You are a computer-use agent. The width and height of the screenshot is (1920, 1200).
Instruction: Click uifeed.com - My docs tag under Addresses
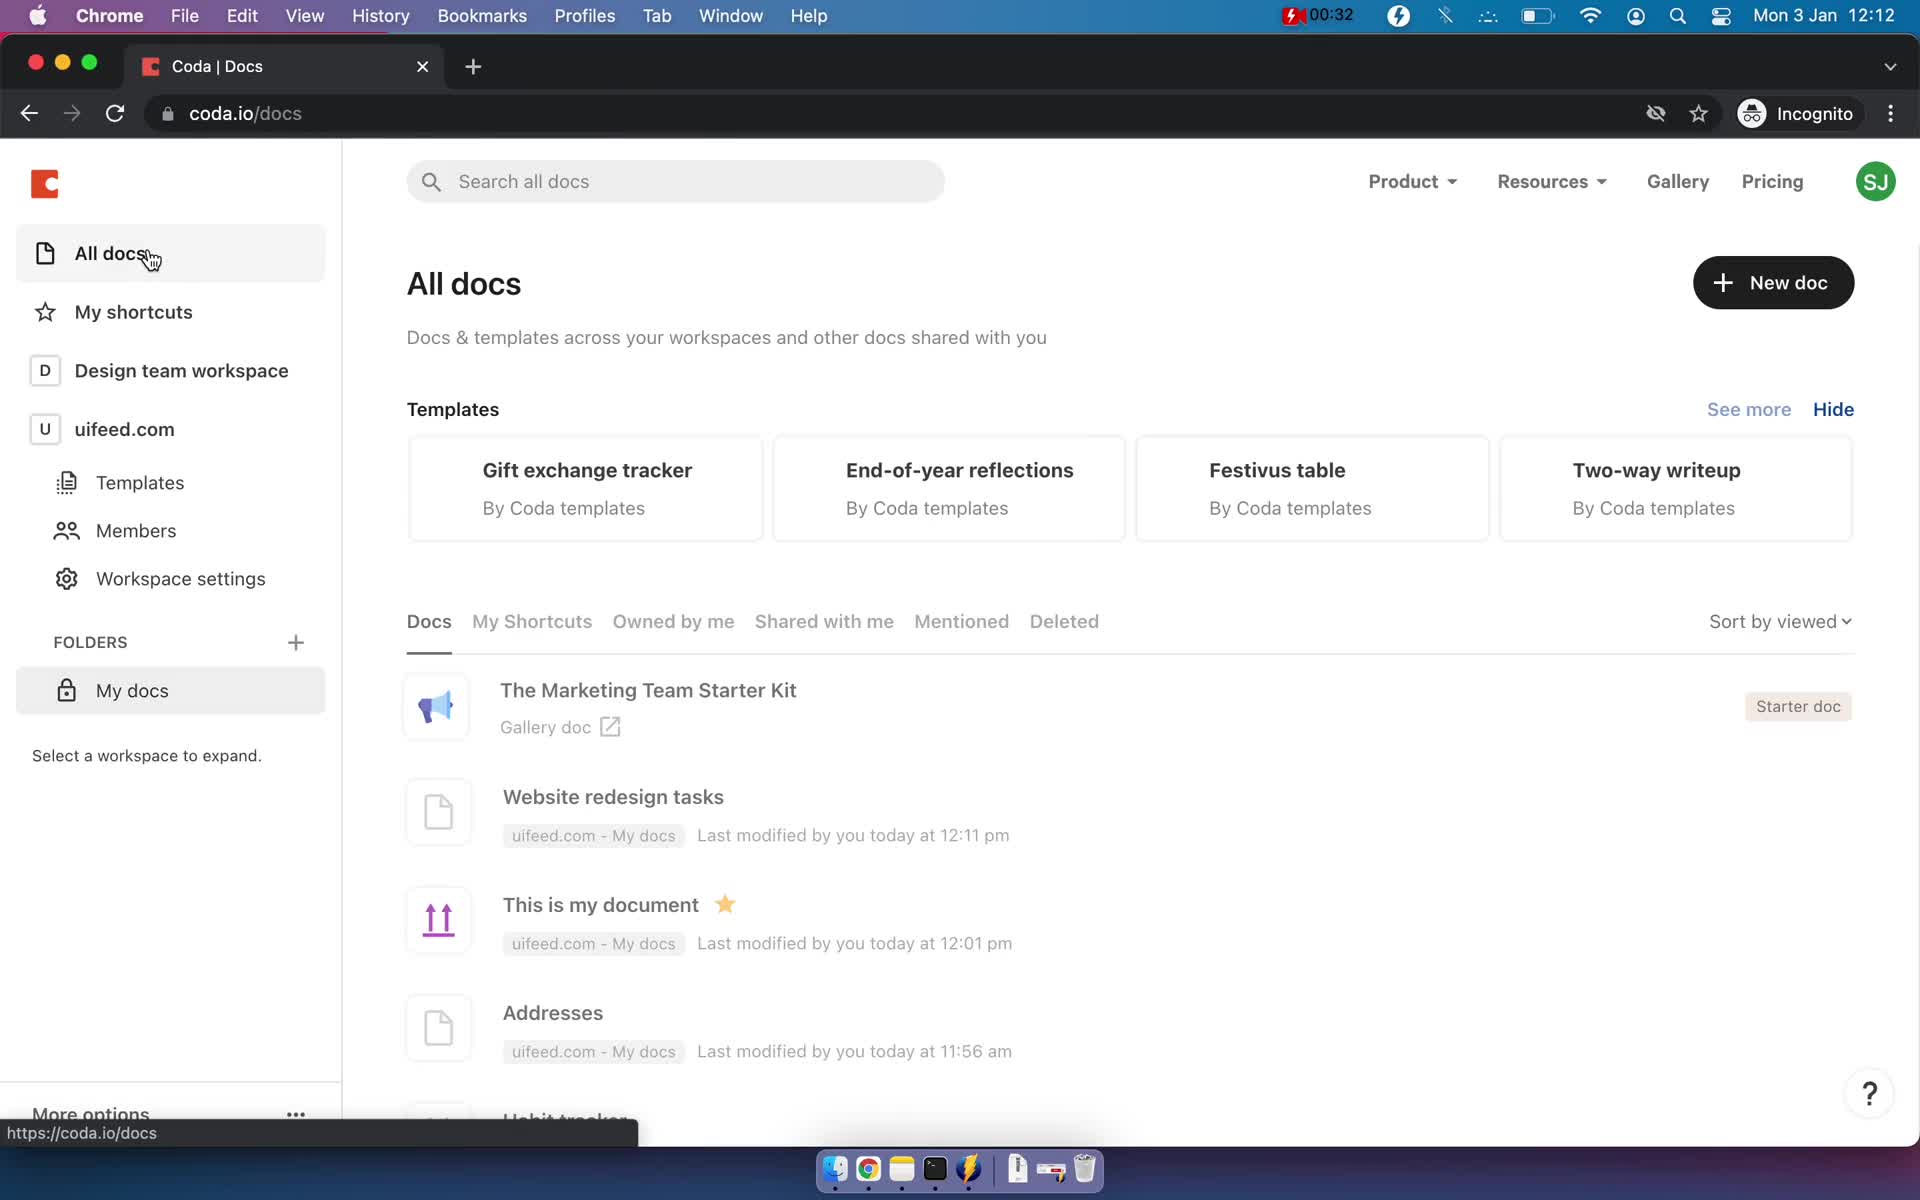[x=593, y=1052]
